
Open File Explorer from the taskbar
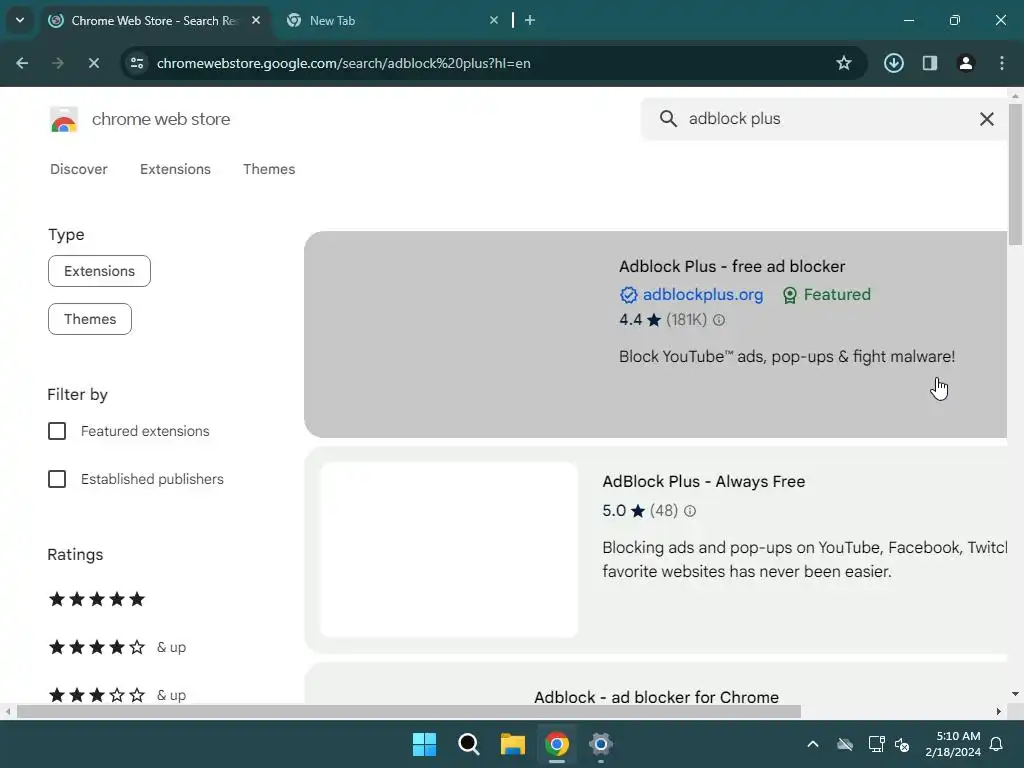click(x=513, y=744)
